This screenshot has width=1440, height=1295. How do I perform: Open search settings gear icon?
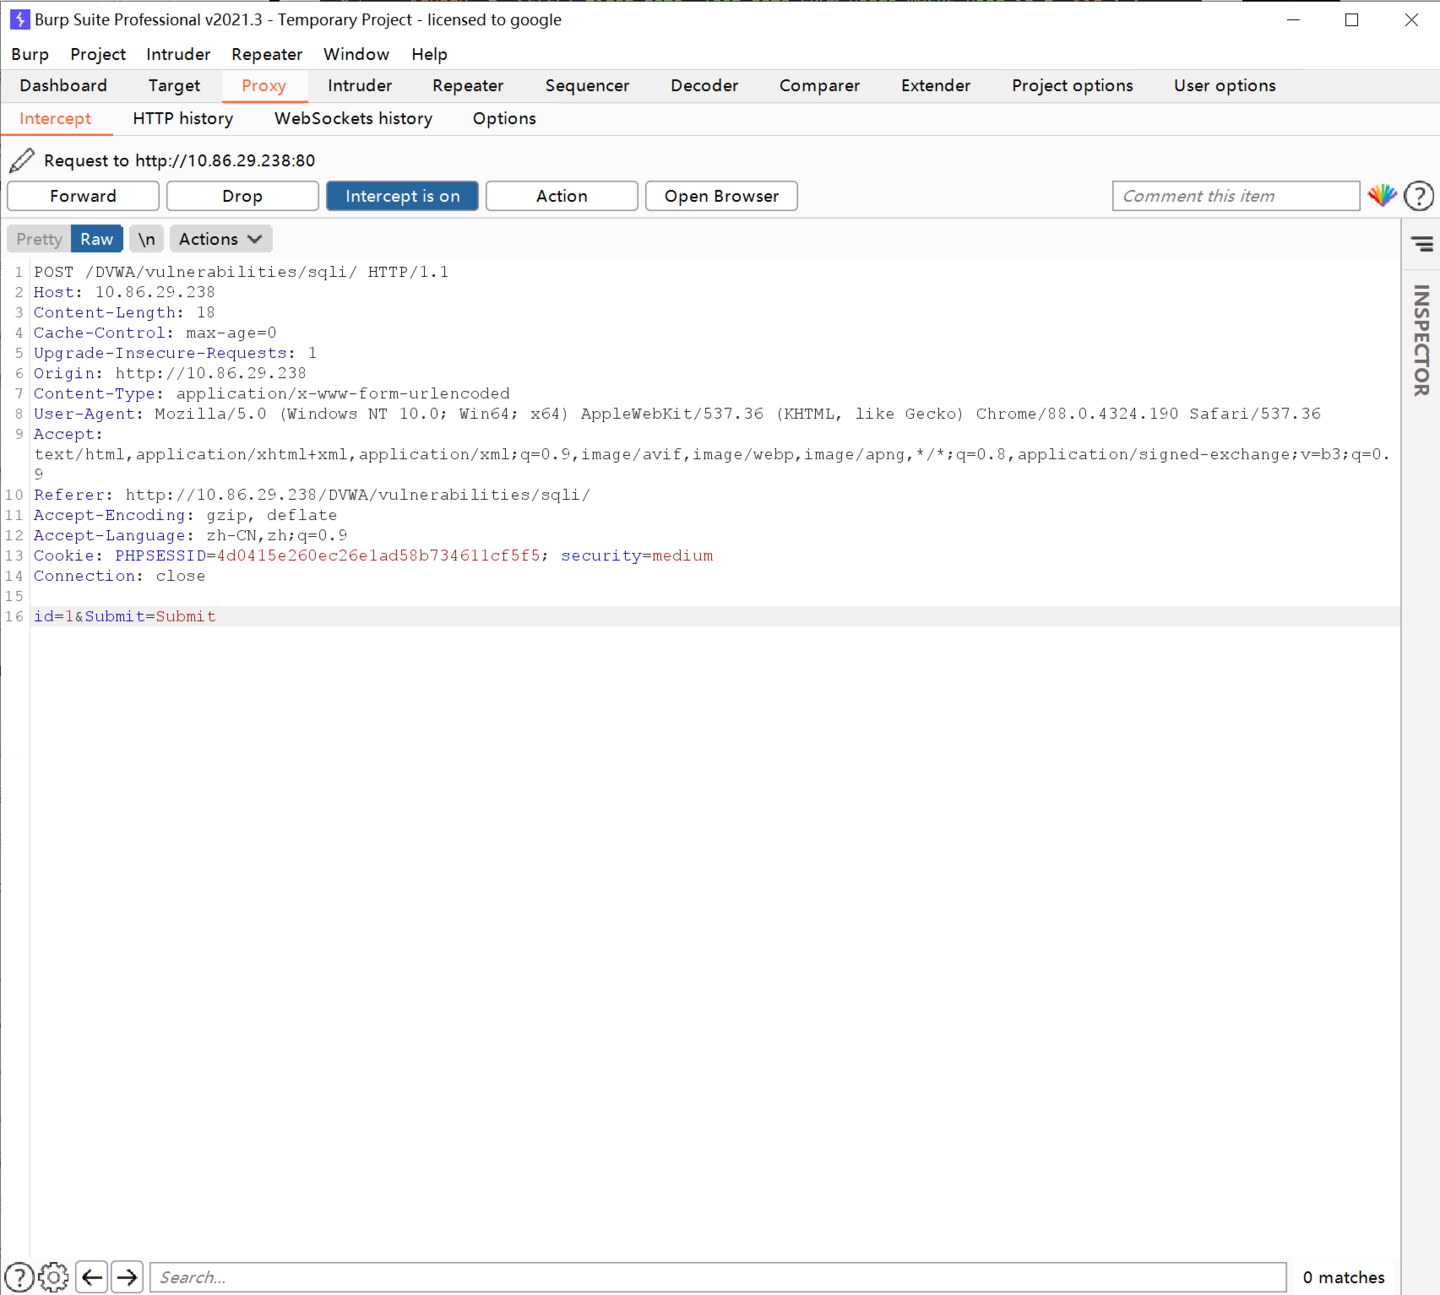[x=54, y=1277]
